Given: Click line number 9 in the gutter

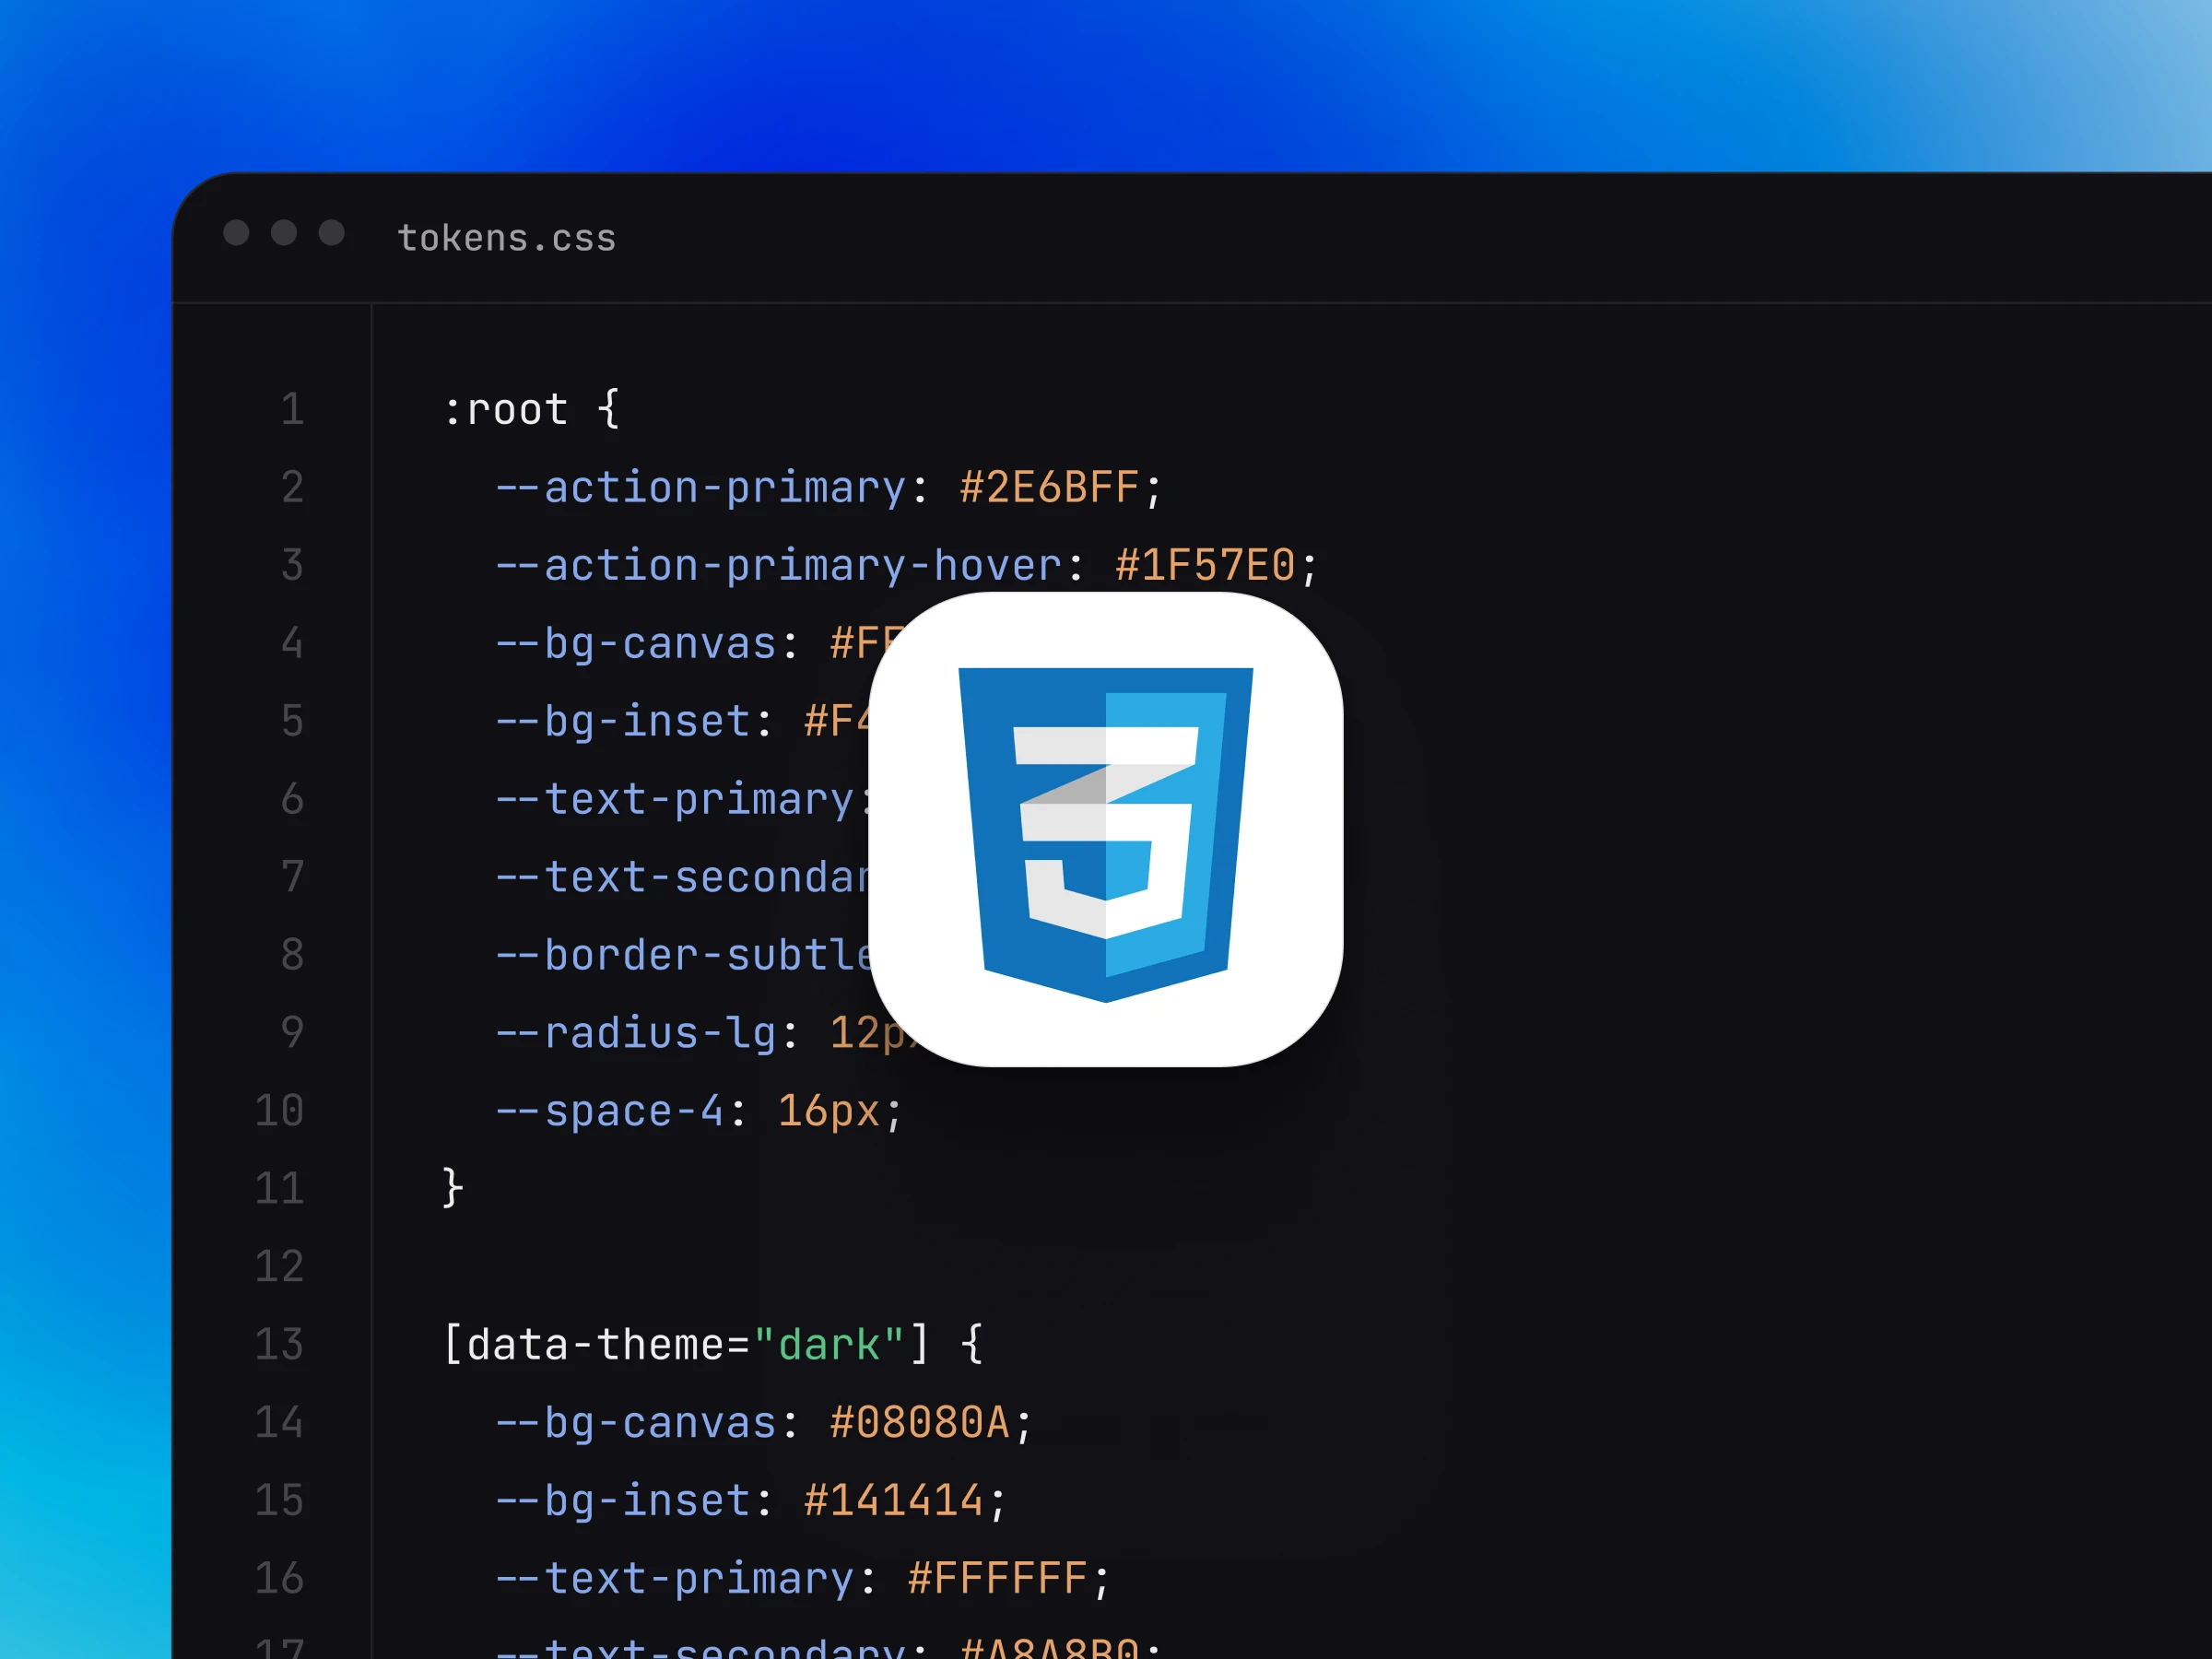Looking at the screenshot, I should pos(292,1033).
